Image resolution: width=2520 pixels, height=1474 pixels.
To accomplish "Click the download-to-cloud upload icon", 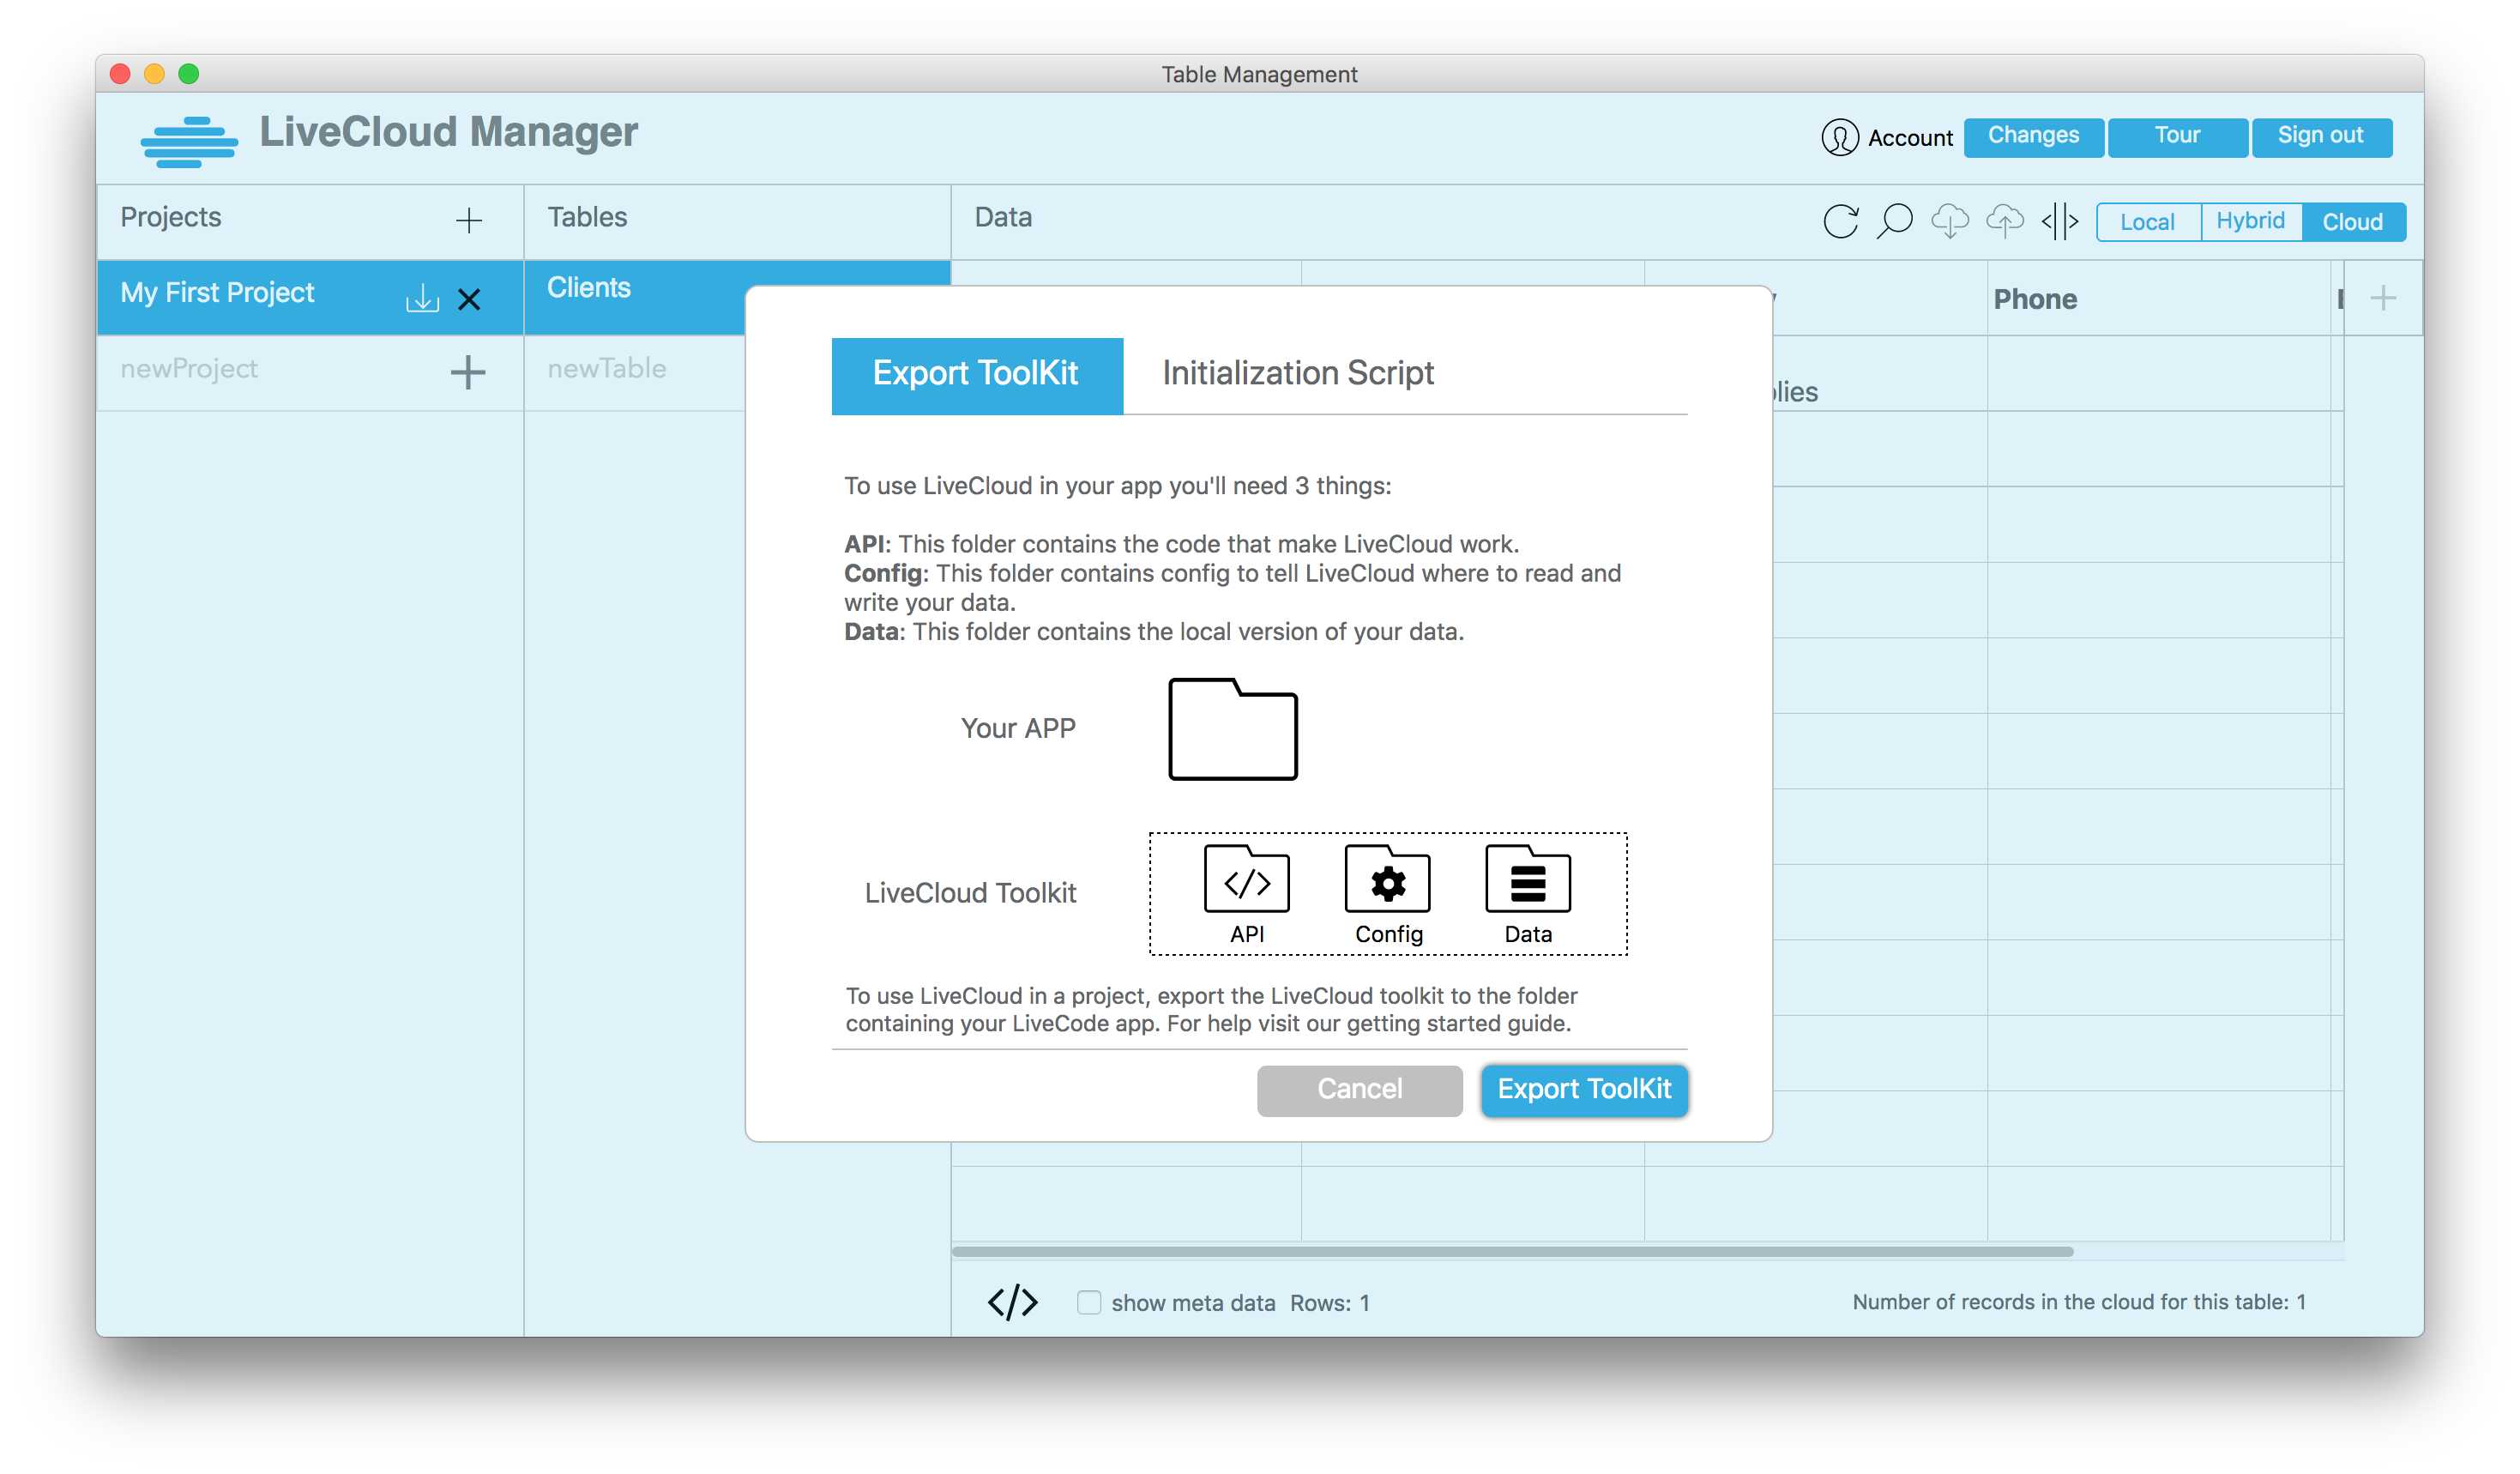I will tap(2003, 221).
